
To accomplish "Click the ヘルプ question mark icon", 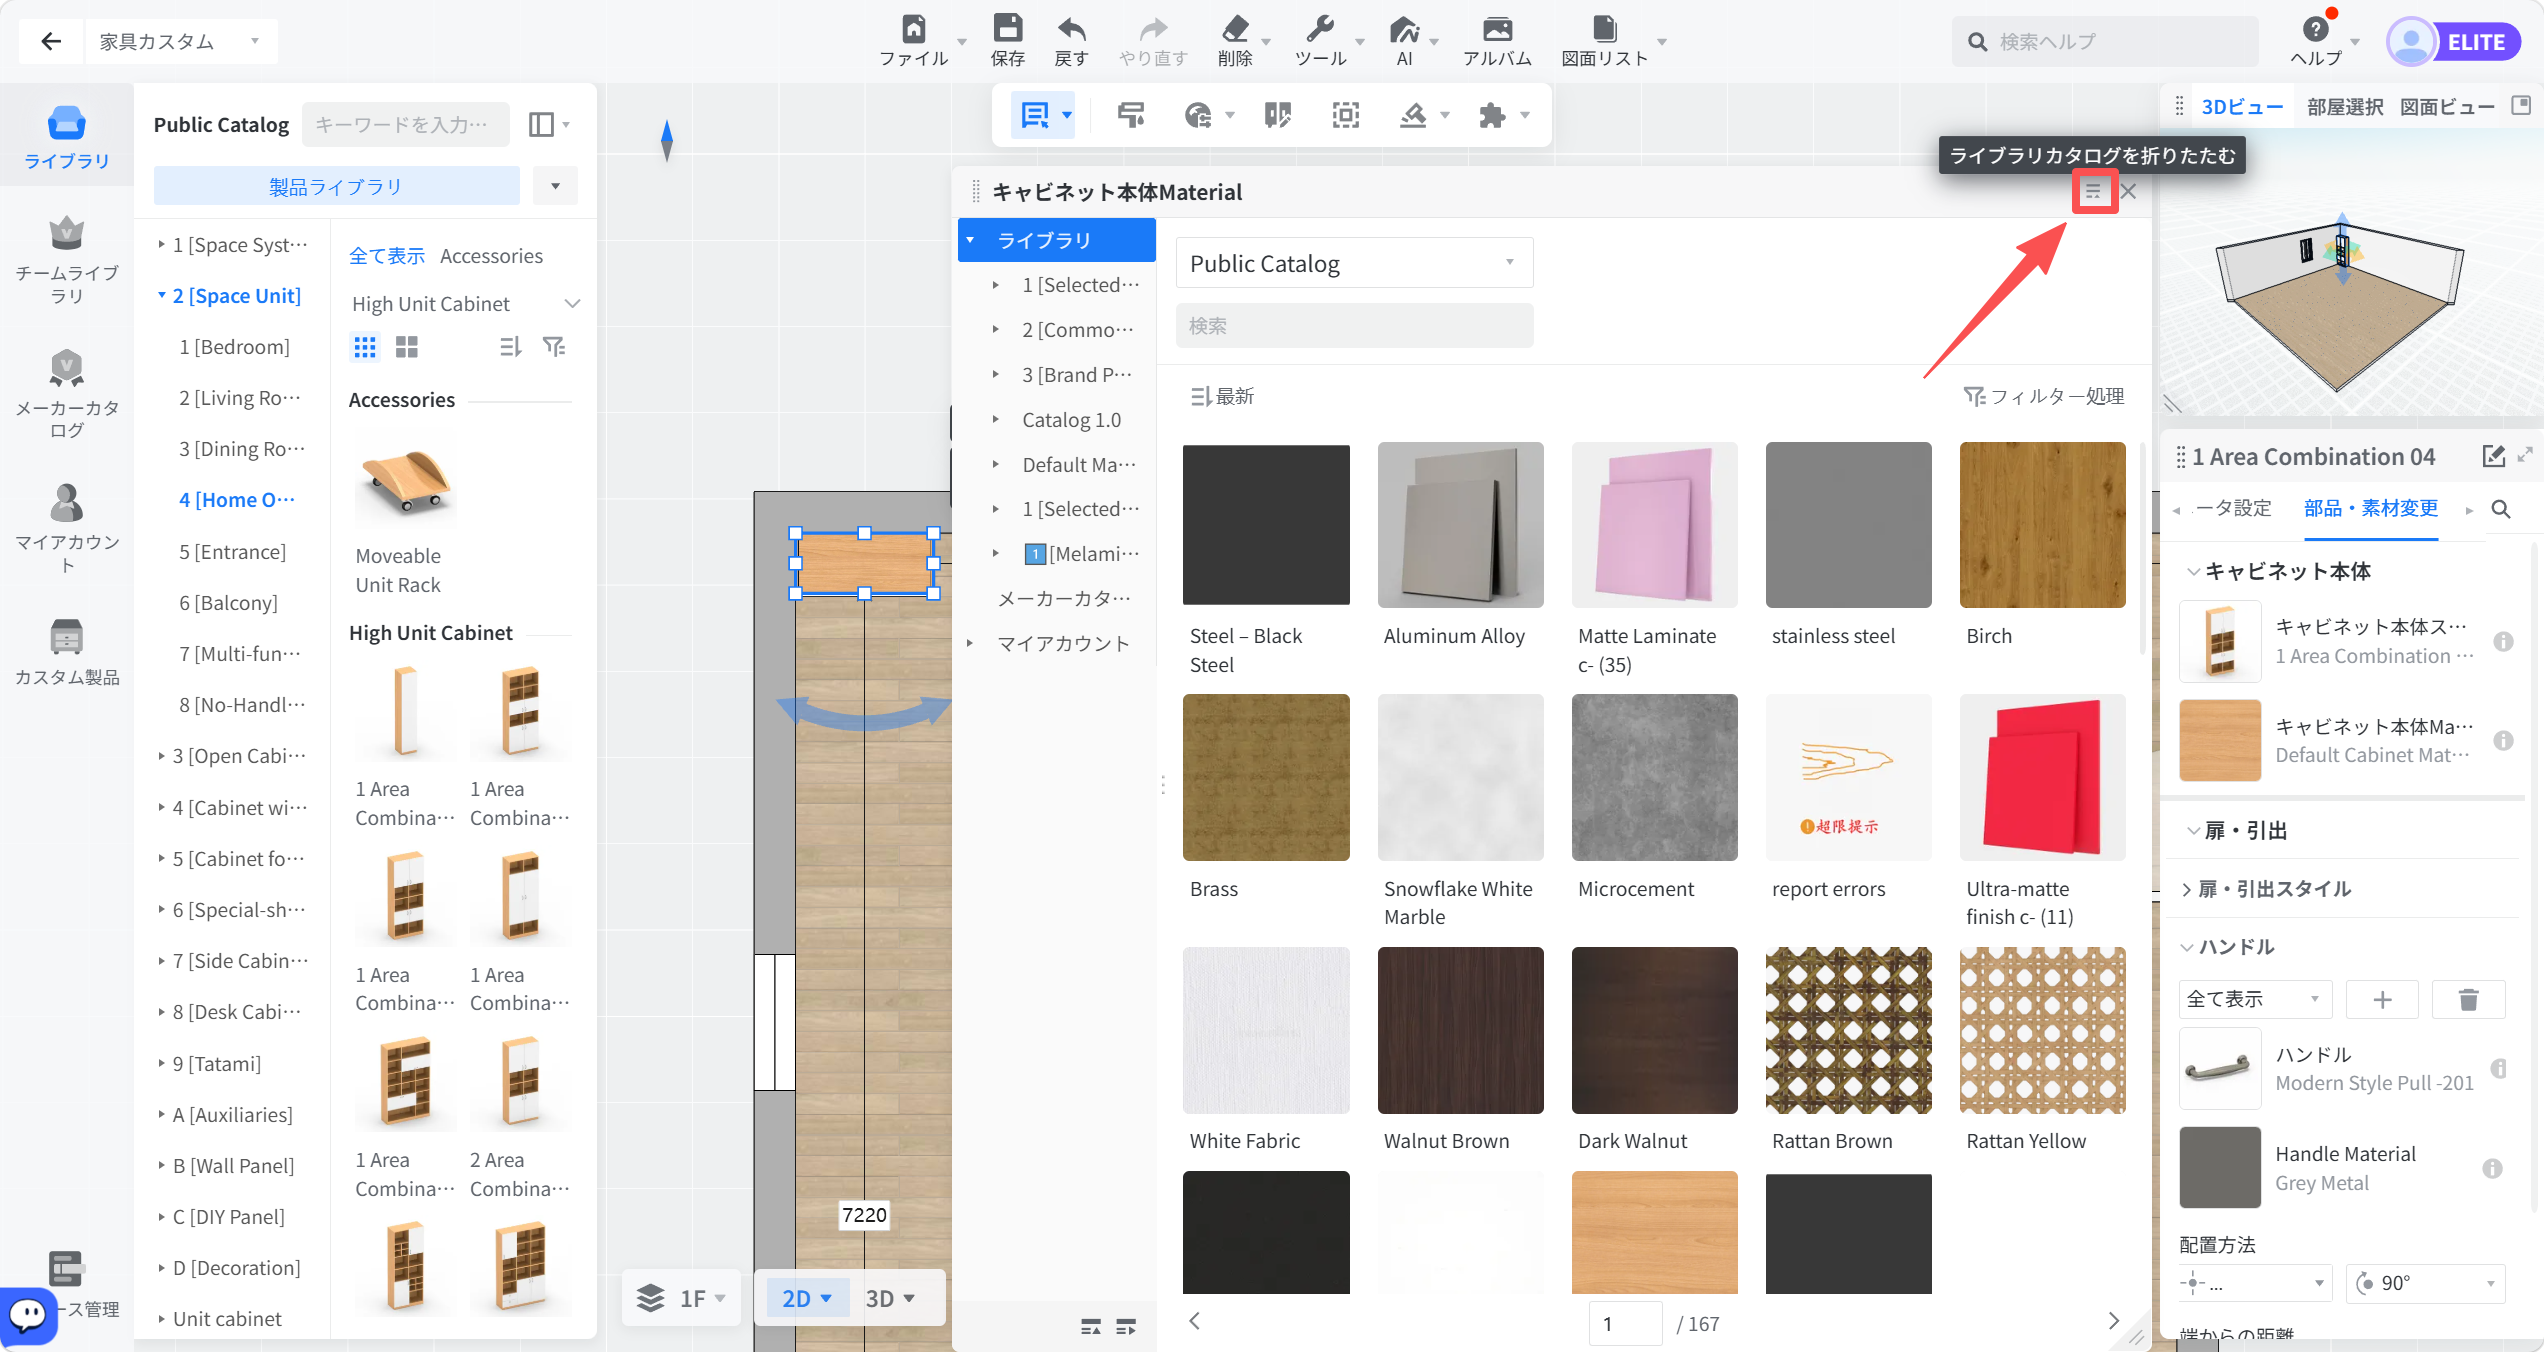I will click(x=2315, y=29).
